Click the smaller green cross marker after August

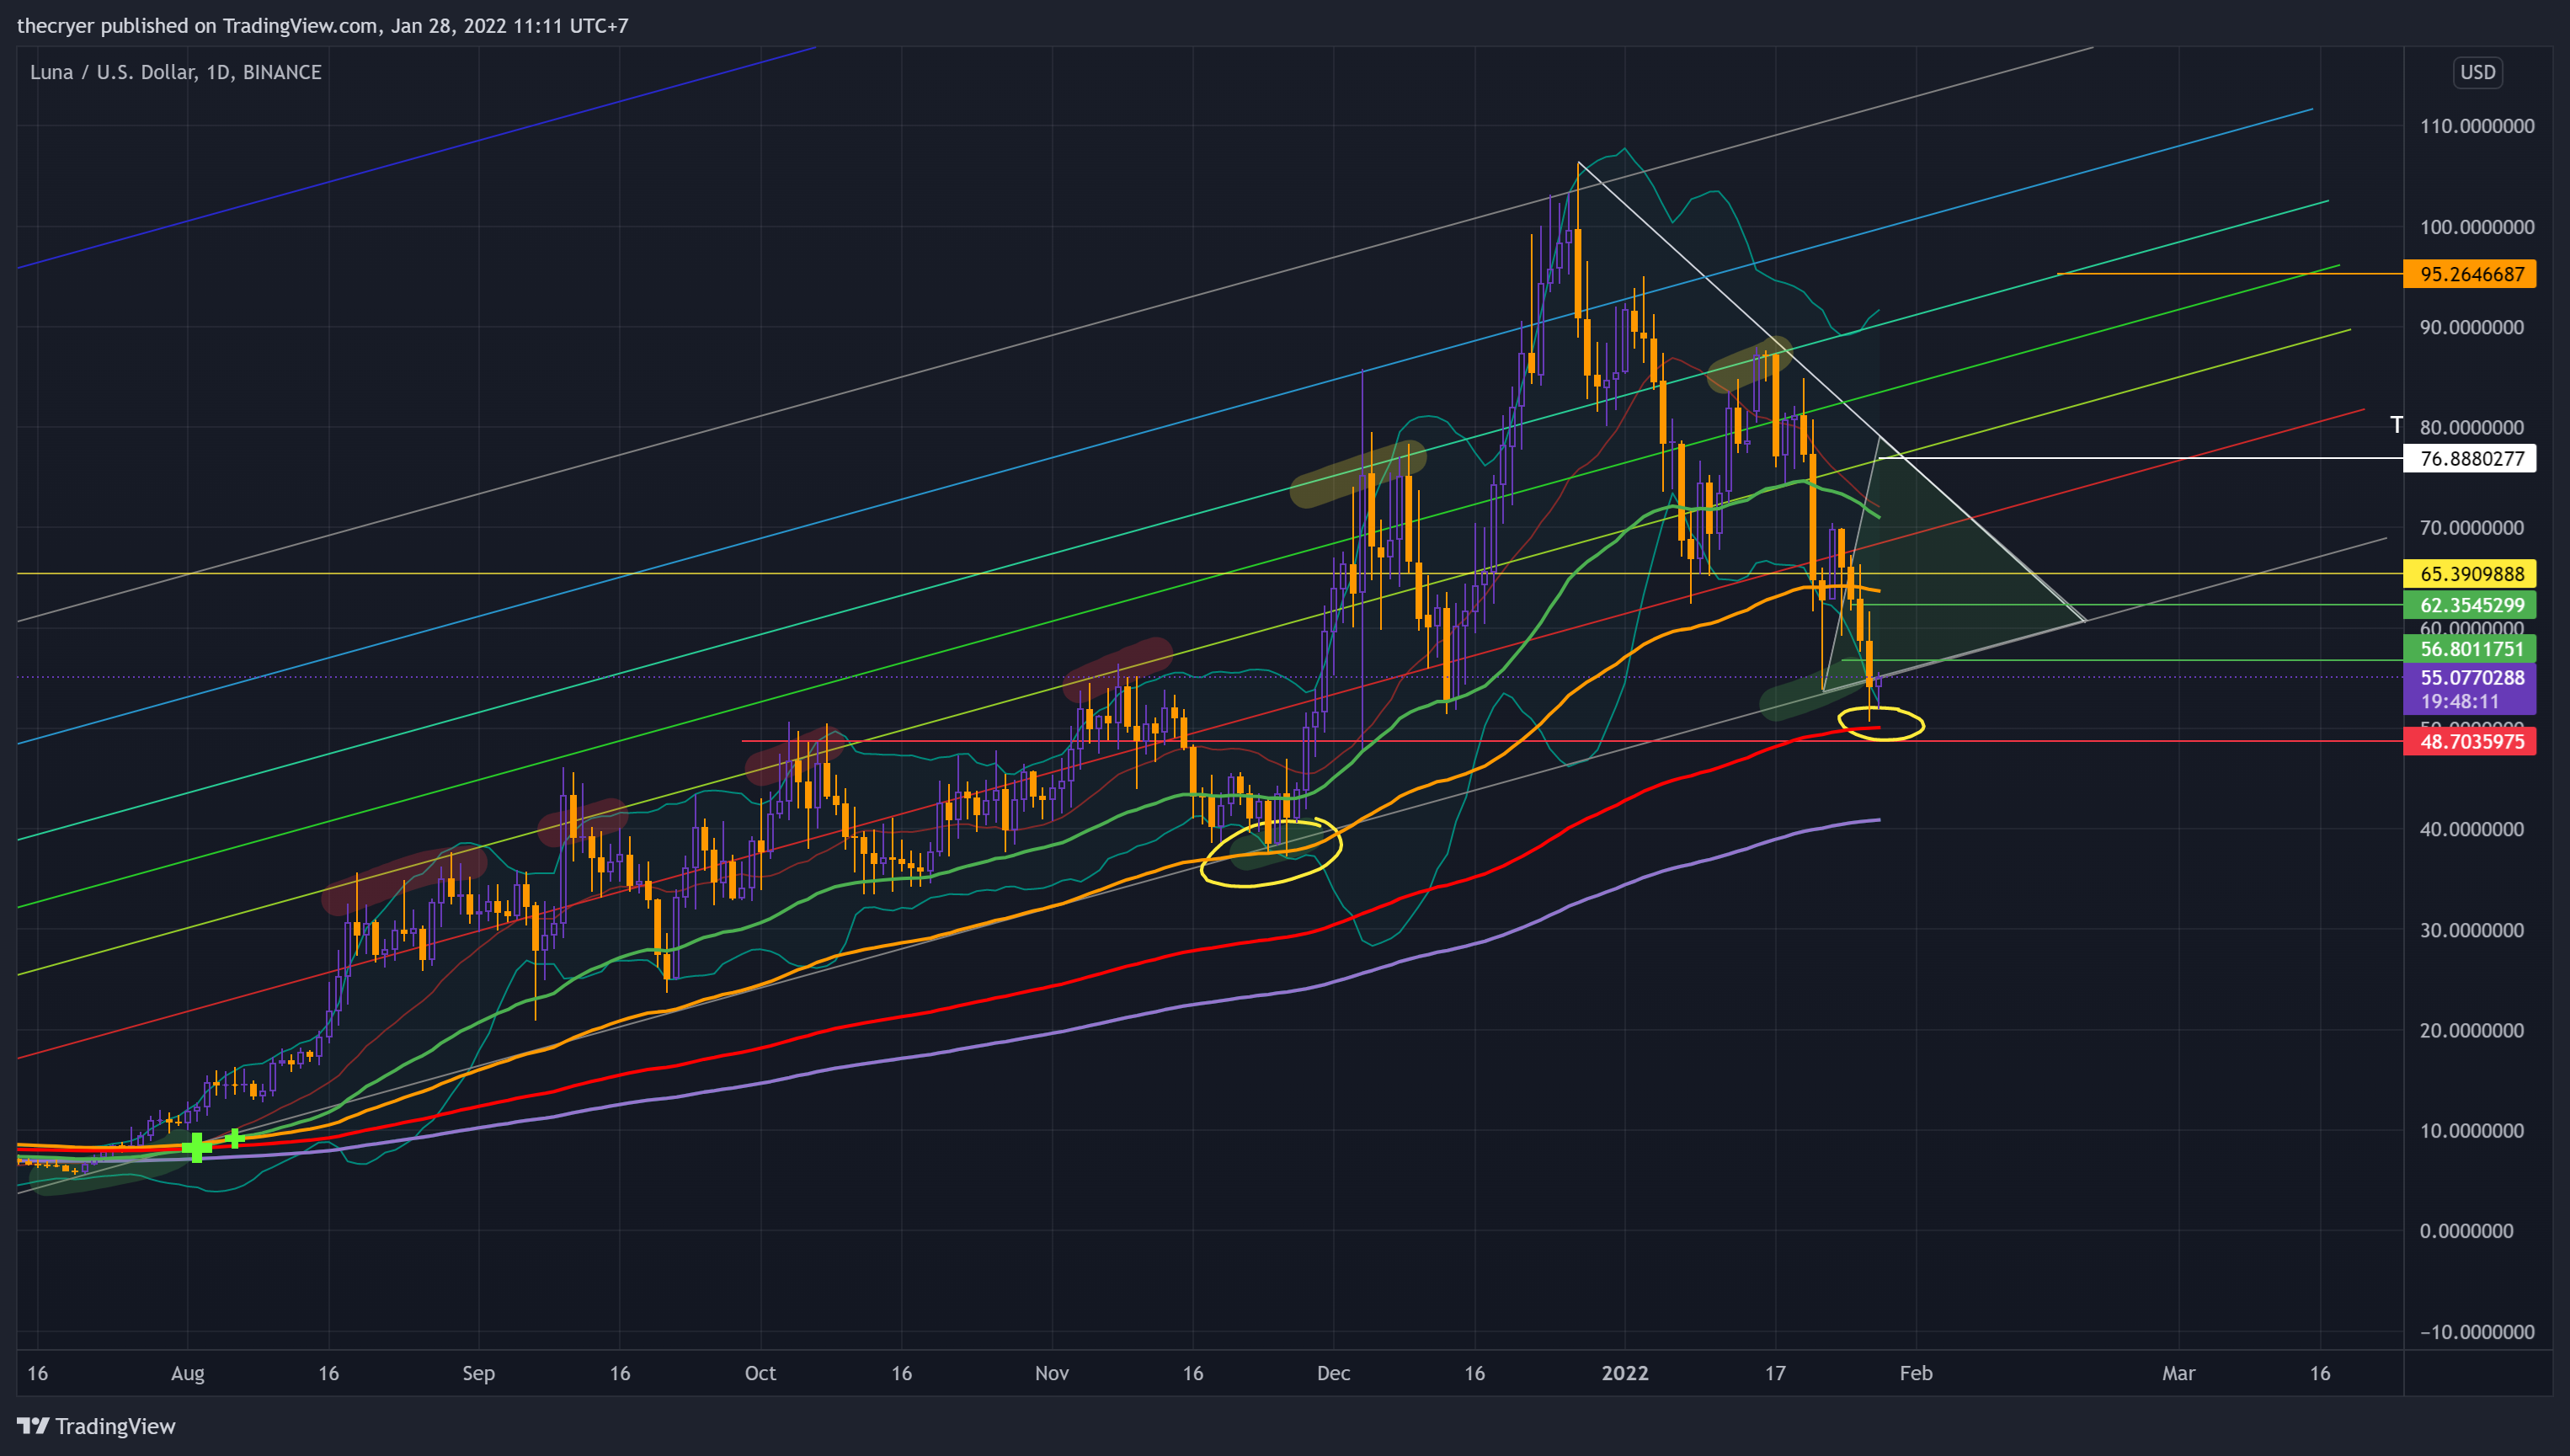click(234, 1138)
